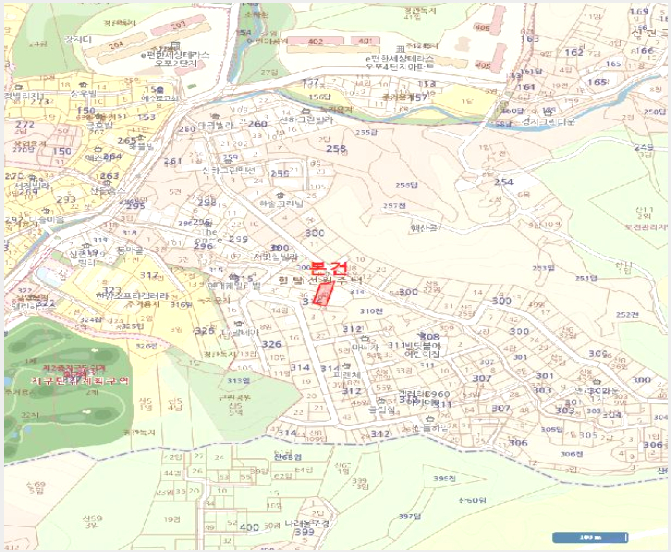Click the red highlighted parcel polygon
Image resolution: width=671 pixels, height=552 pixels.
324,293
